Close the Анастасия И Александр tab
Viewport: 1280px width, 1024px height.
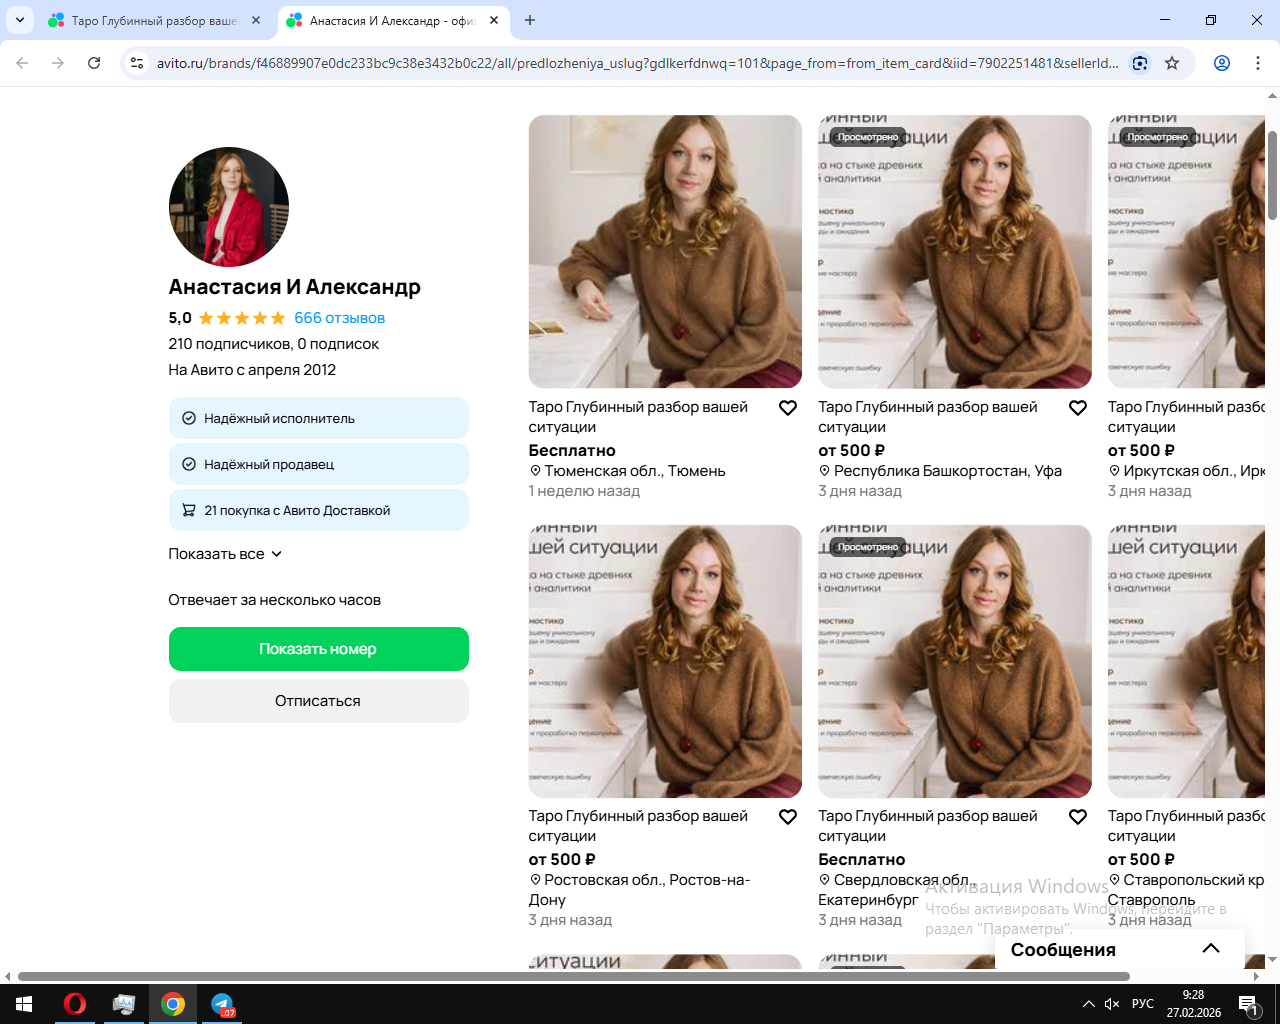pos(494,20)
